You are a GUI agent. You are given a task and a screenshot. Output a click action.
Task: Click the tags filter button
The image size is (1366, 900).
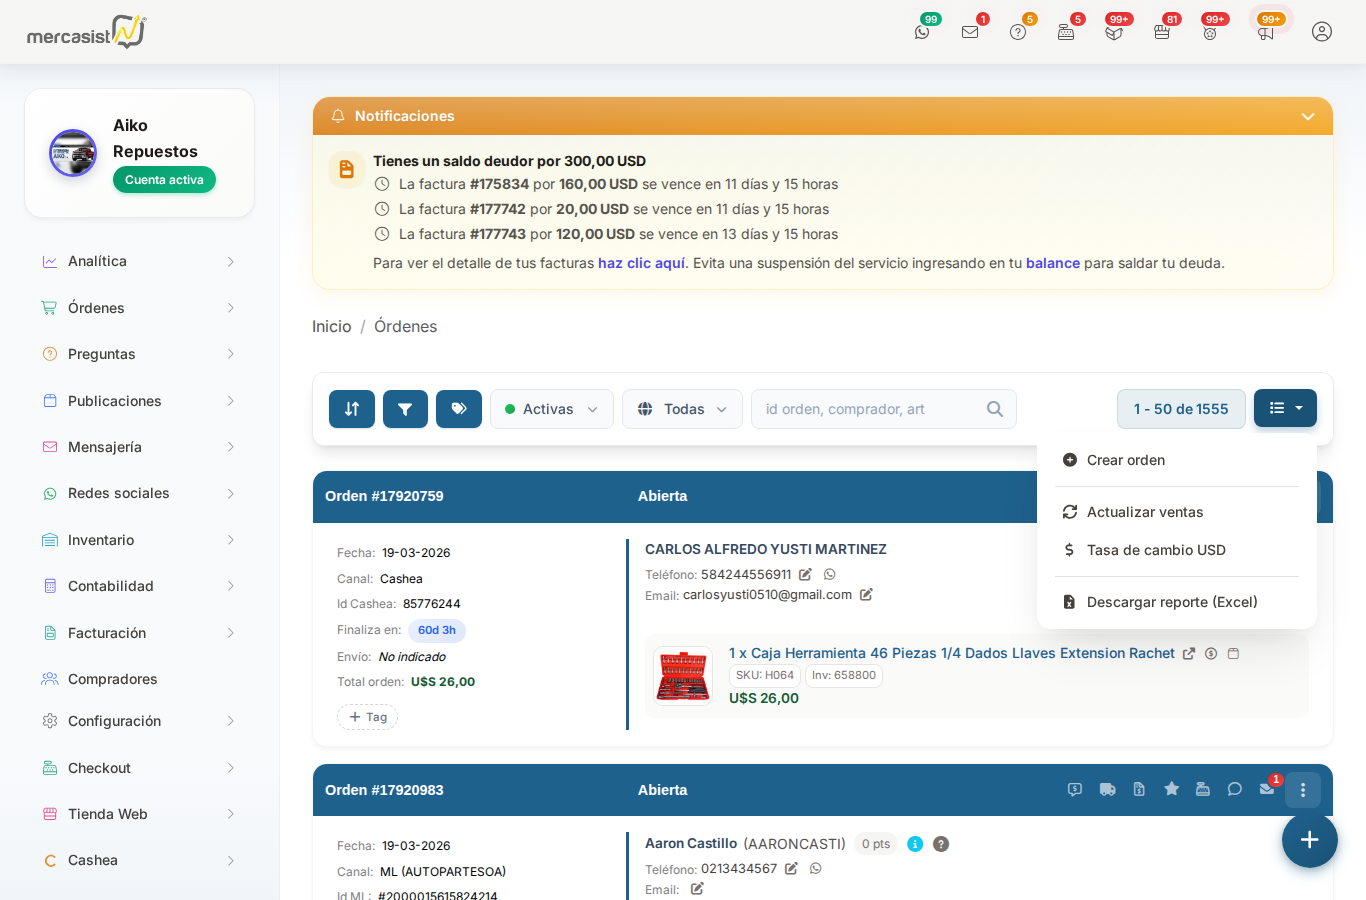click(x=459, y=409)
